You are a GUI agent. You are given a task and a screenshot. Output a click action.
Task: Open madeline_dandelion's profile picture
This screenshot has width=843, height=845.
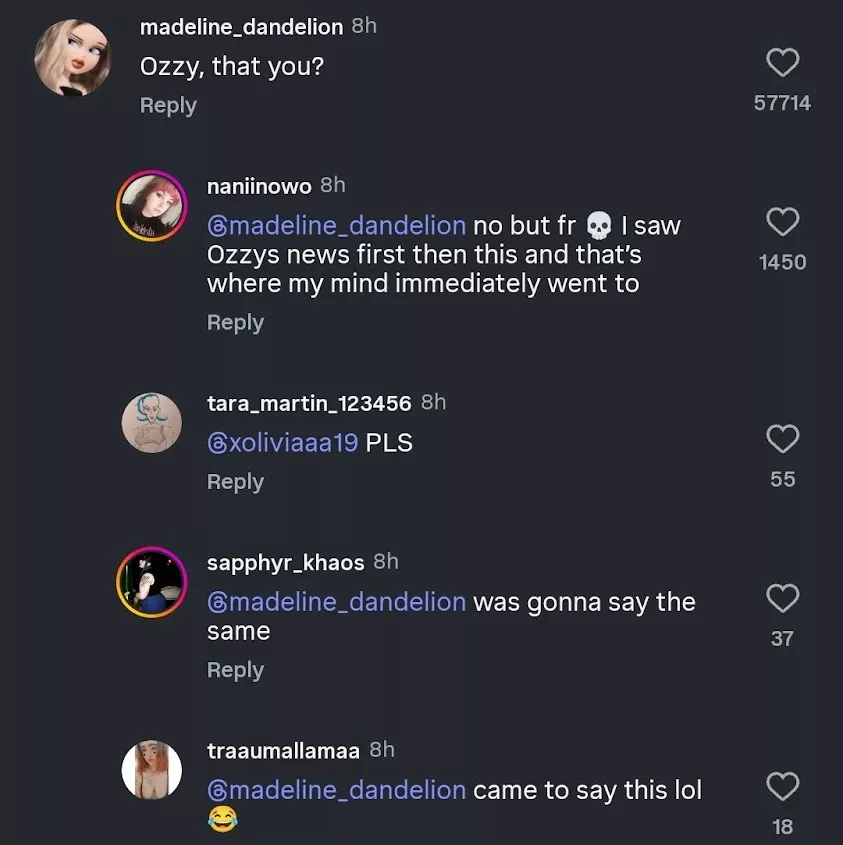(72, 58)
